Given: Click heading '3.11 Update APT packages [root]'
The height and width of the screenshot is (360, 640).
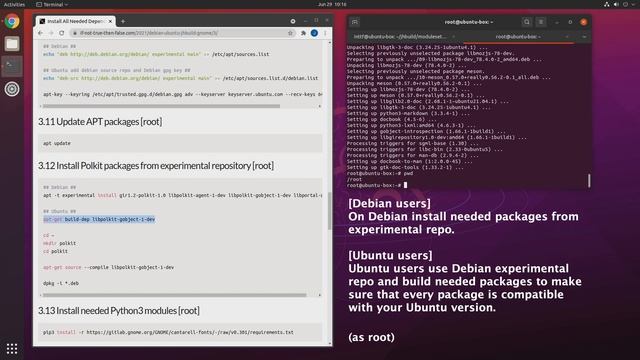Looking at the screenshot, I should pyautogui.click(x=100, y=122).
